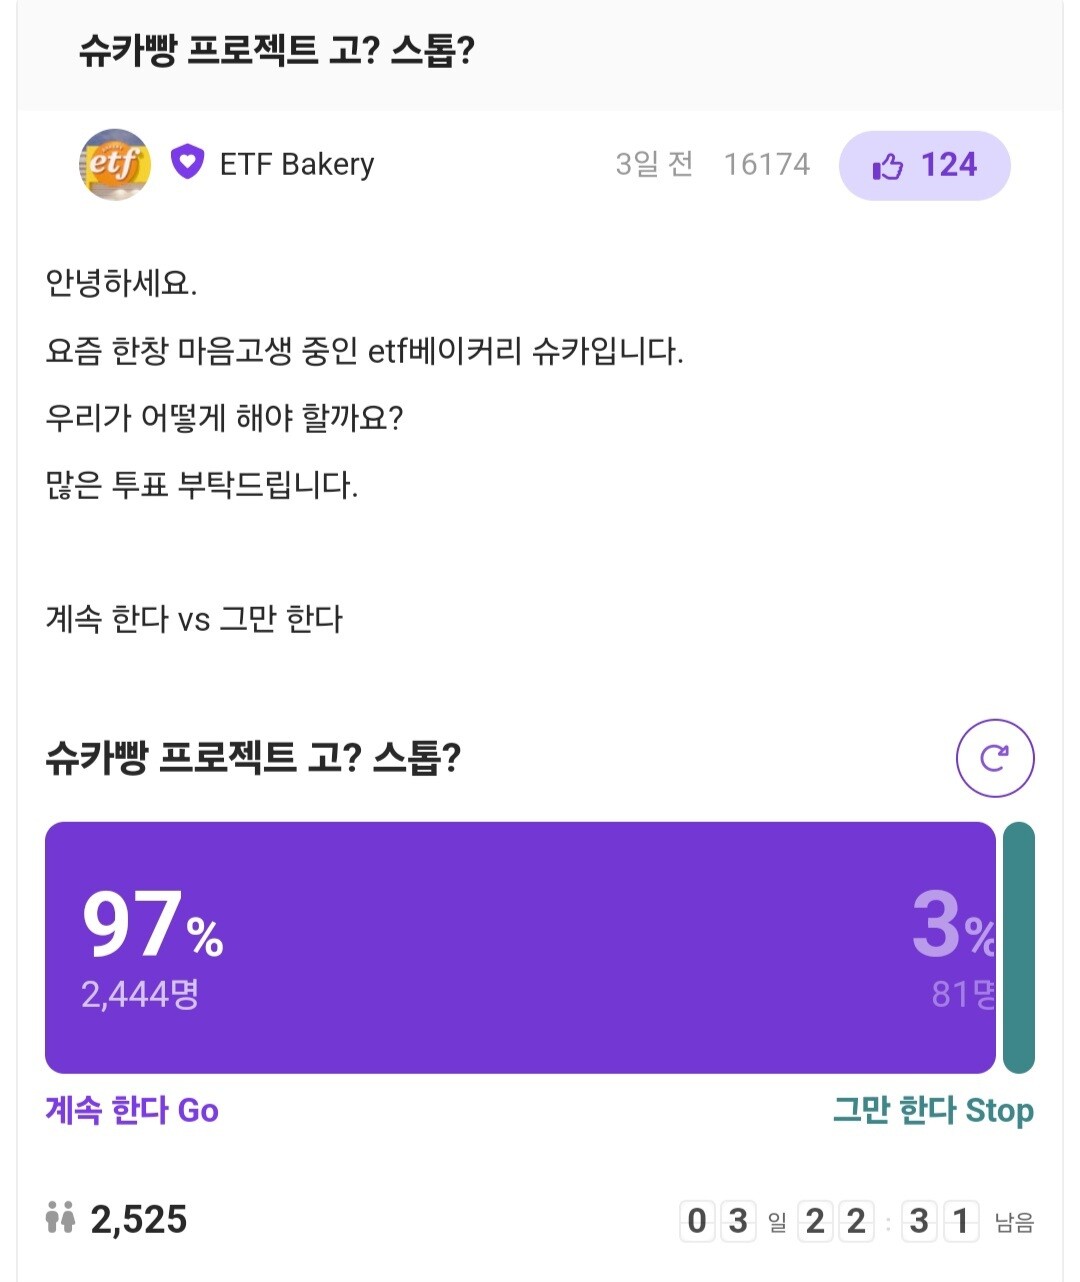Select the "계속 한다 Go" option label
Screen dimensions: 1080x1282
132,1110
